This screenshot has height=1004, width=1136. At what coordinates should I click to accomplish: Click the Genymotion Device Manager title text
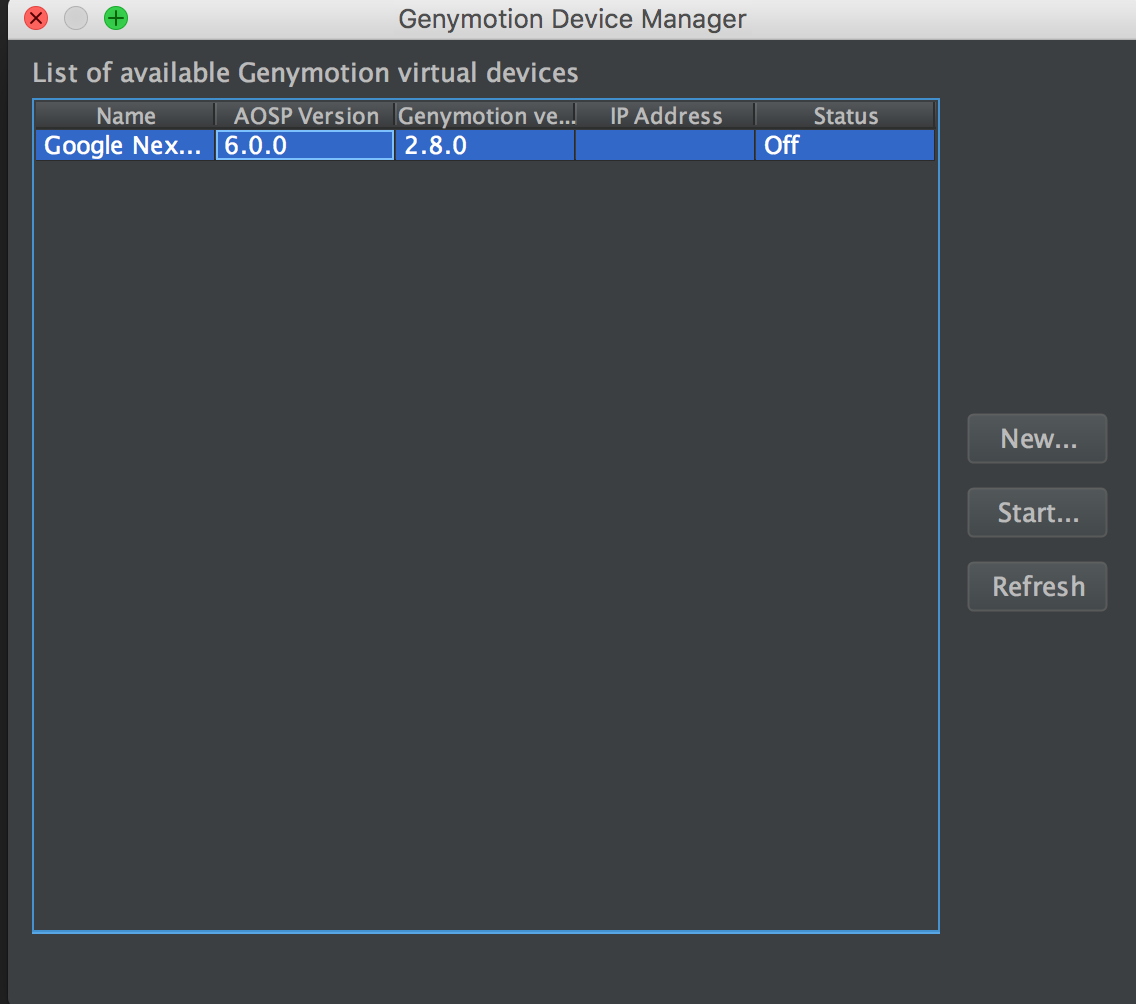[572, 19]
